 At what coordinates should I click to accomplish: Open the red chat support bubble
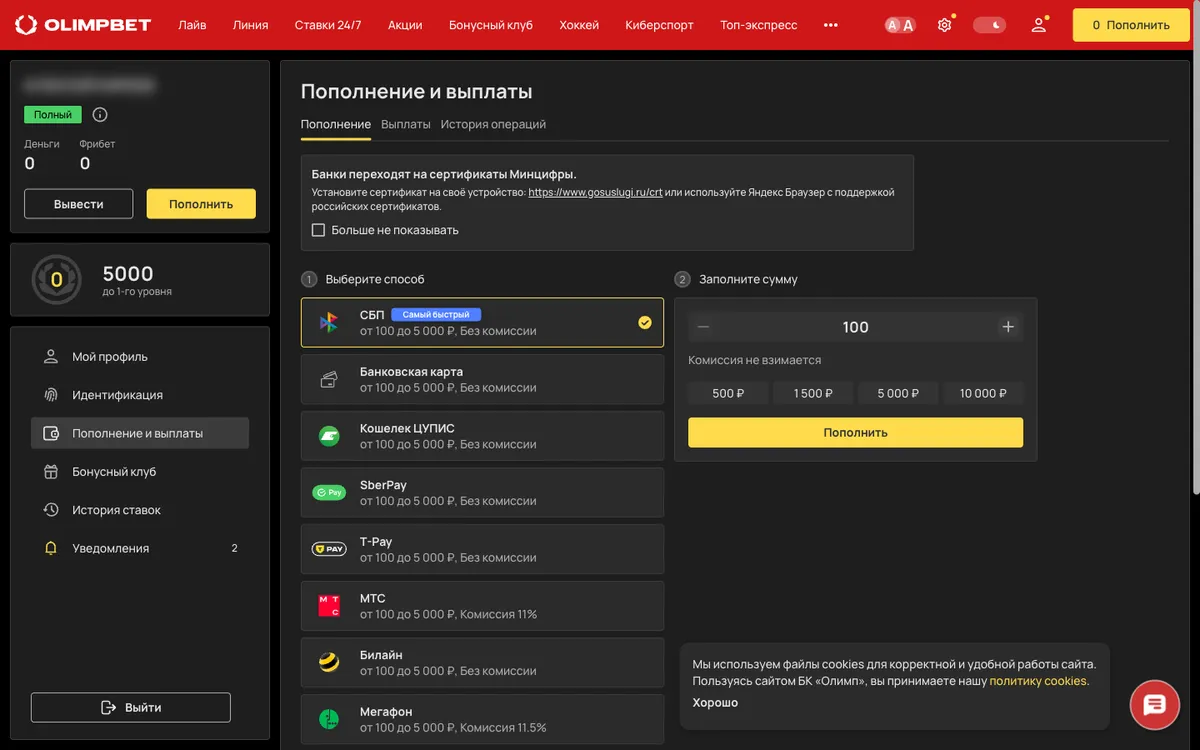point(1155,706)
